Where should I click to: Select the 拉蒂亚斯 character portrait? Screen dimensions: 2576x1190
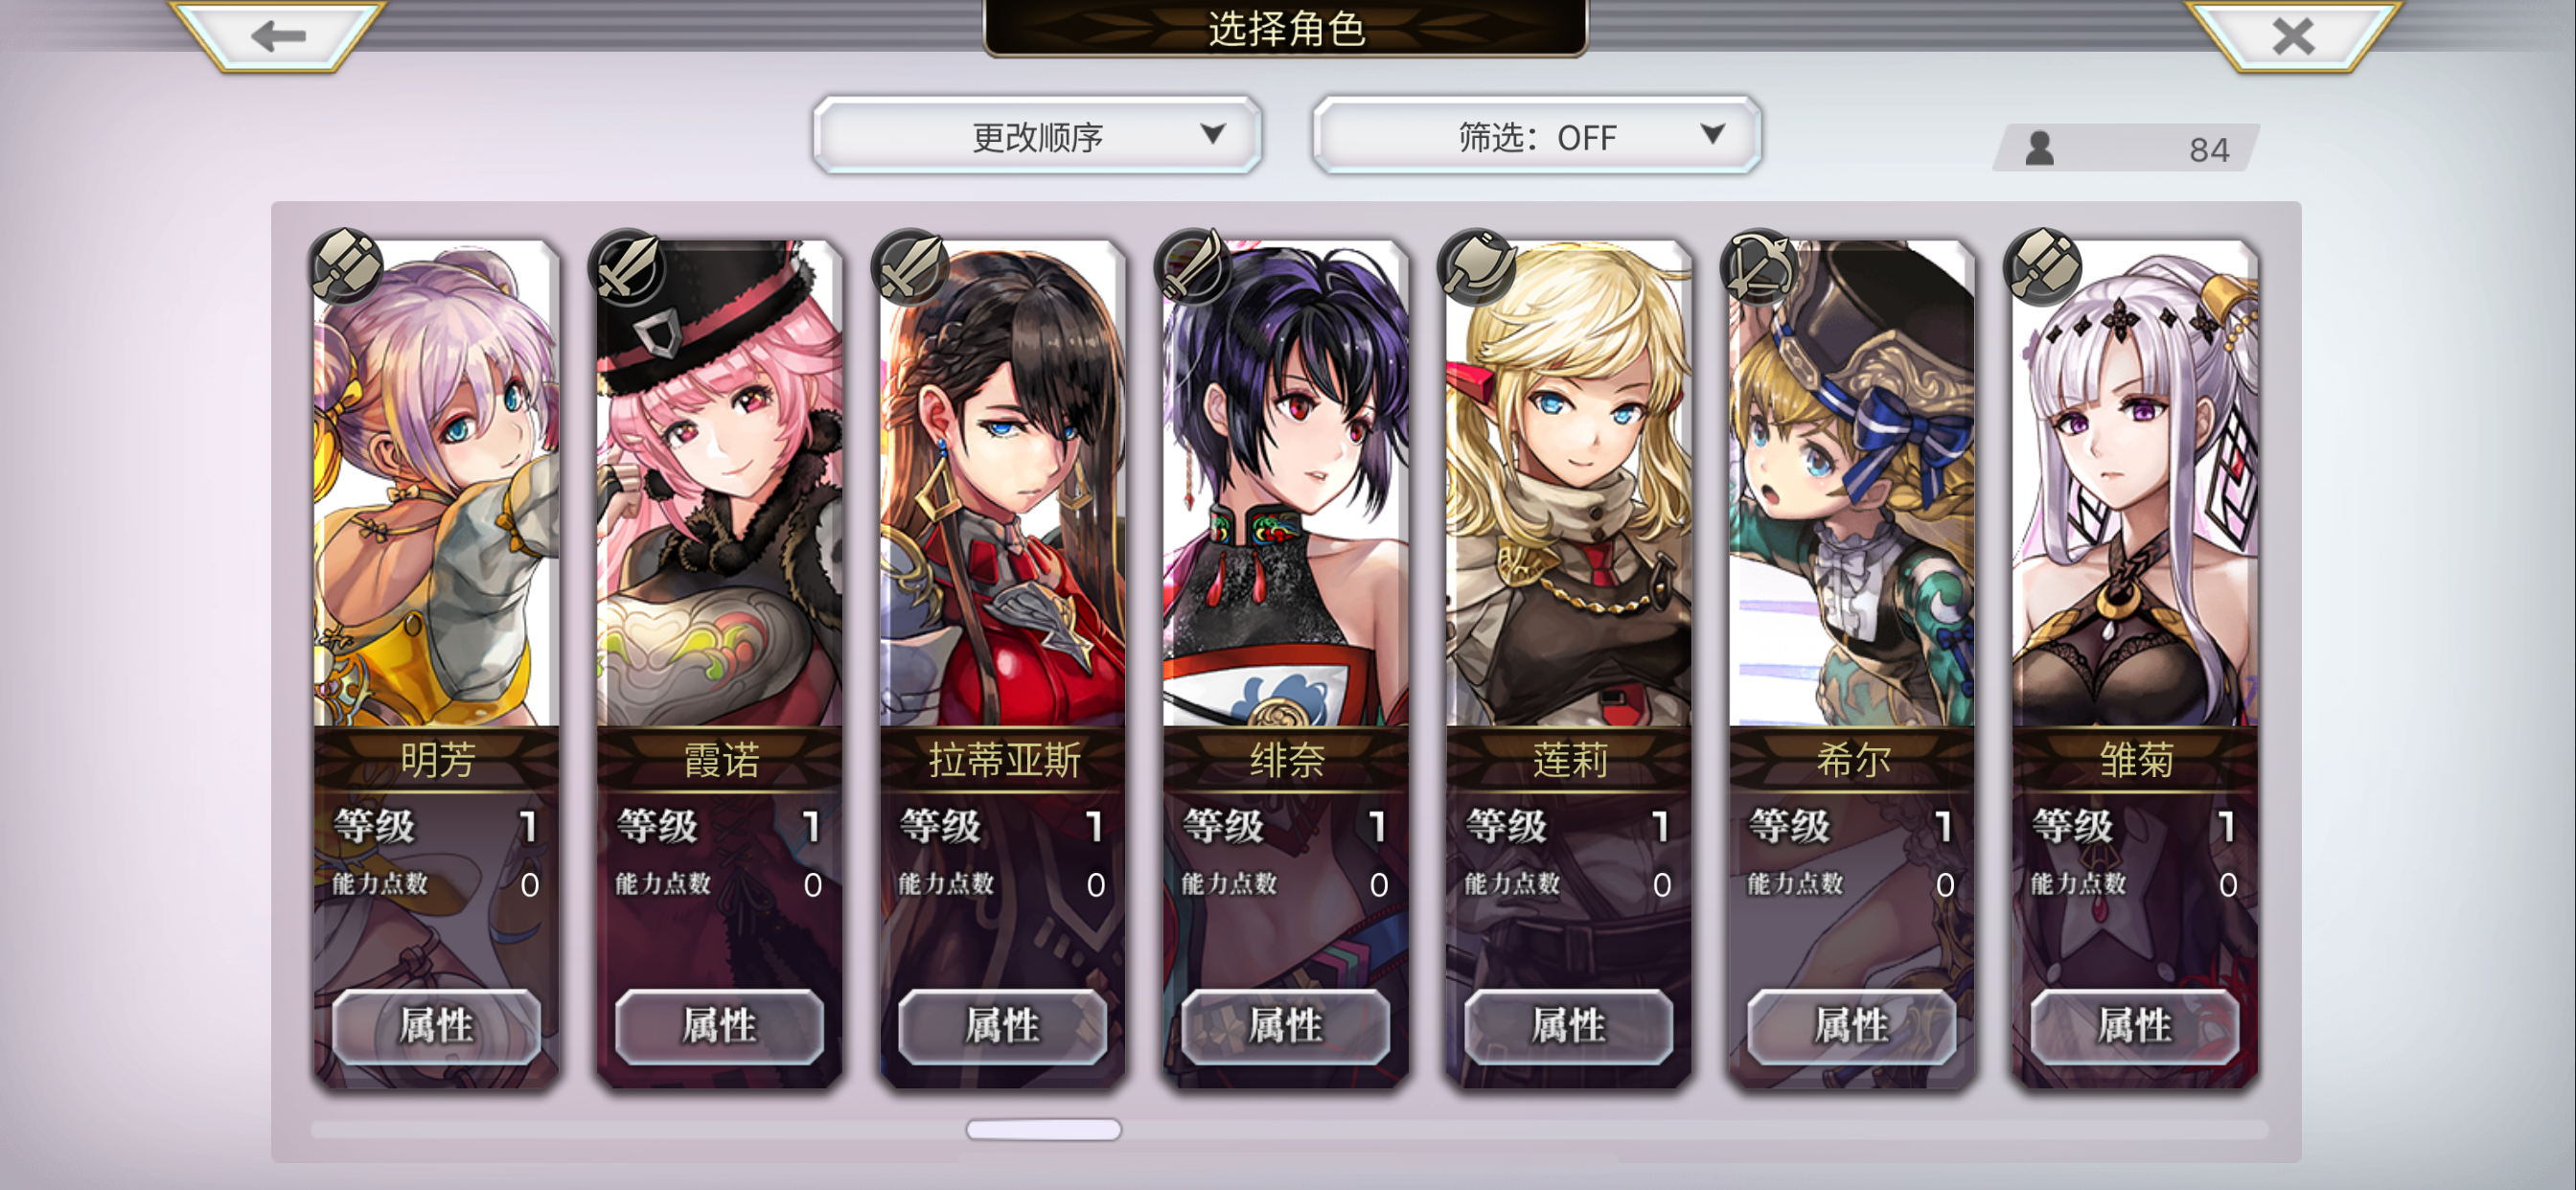tap(1003, 483)
